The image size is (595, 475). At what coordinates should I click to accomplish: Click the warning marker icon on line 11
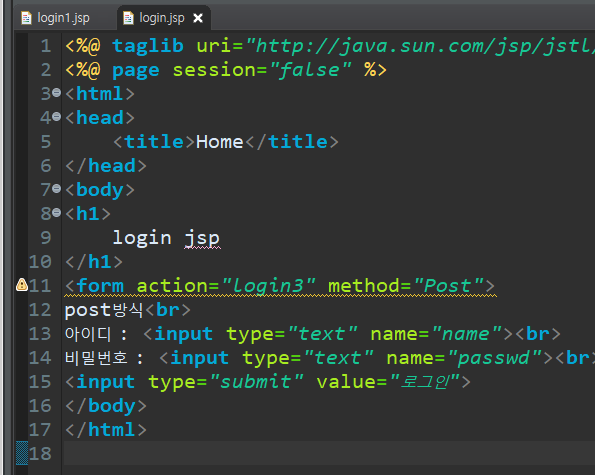(22, 285)
